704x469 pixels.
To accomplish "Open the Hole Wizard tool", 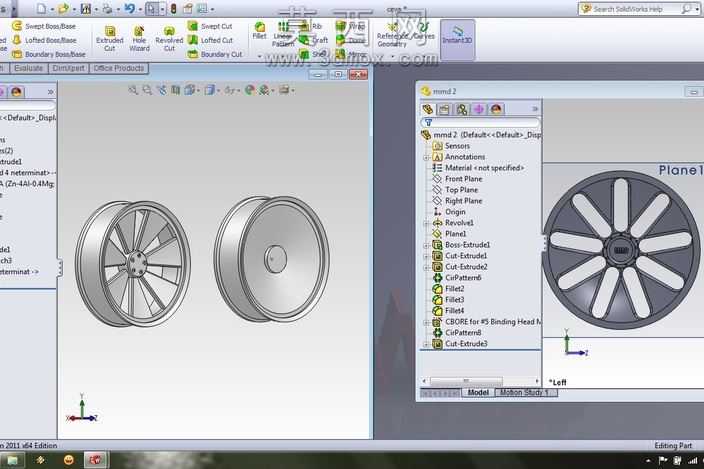I will point(139,38).
